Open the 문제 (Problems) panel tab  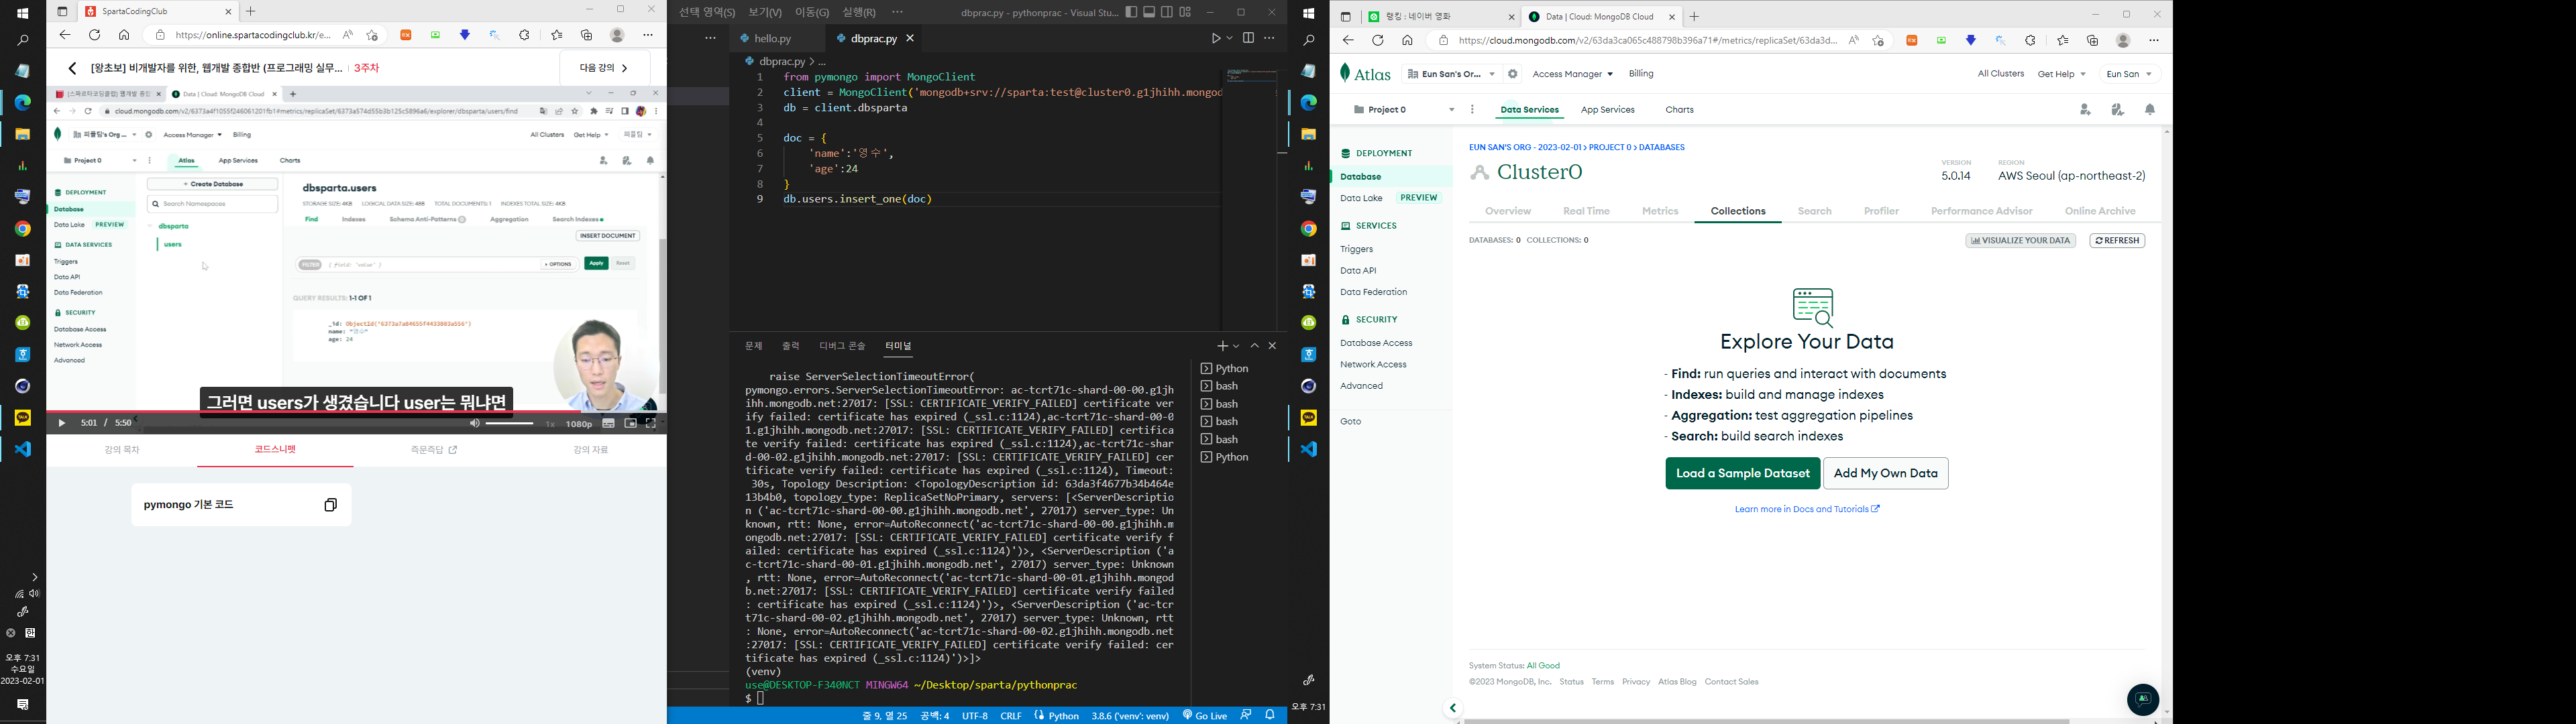point(753,346)
